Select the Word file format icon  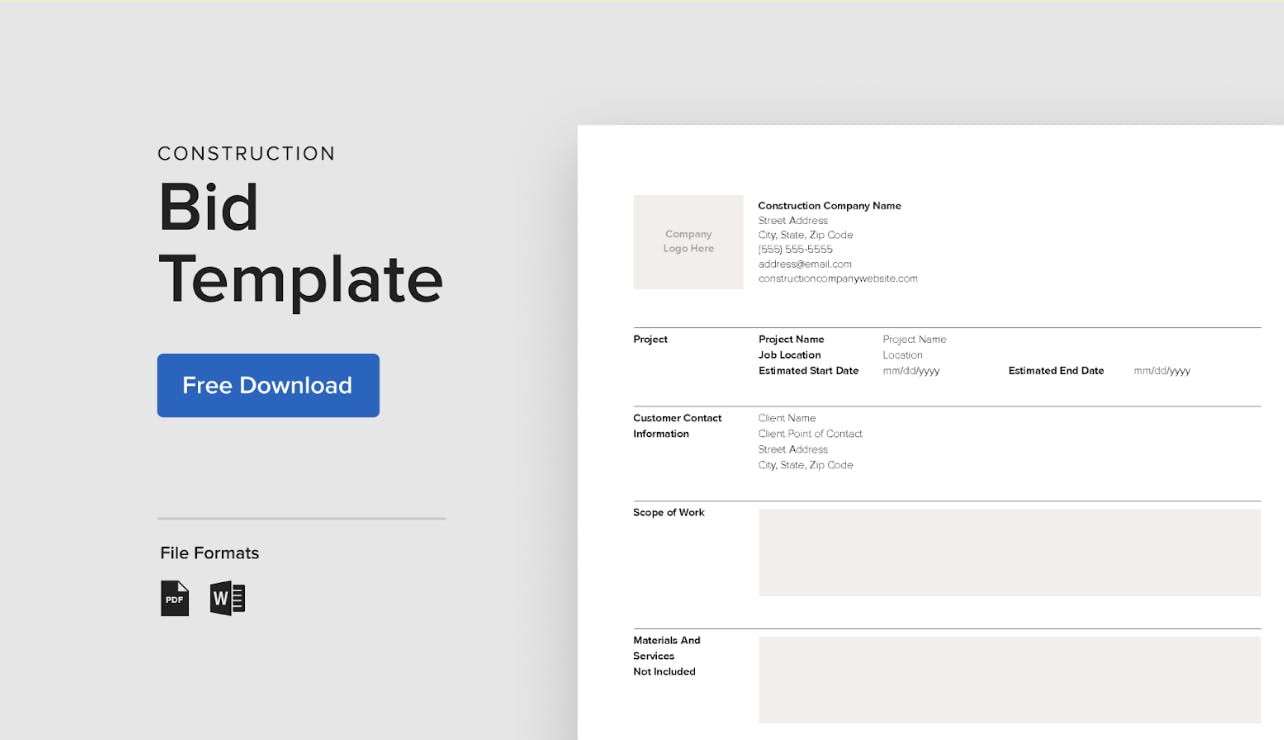(x=227, y=597)
